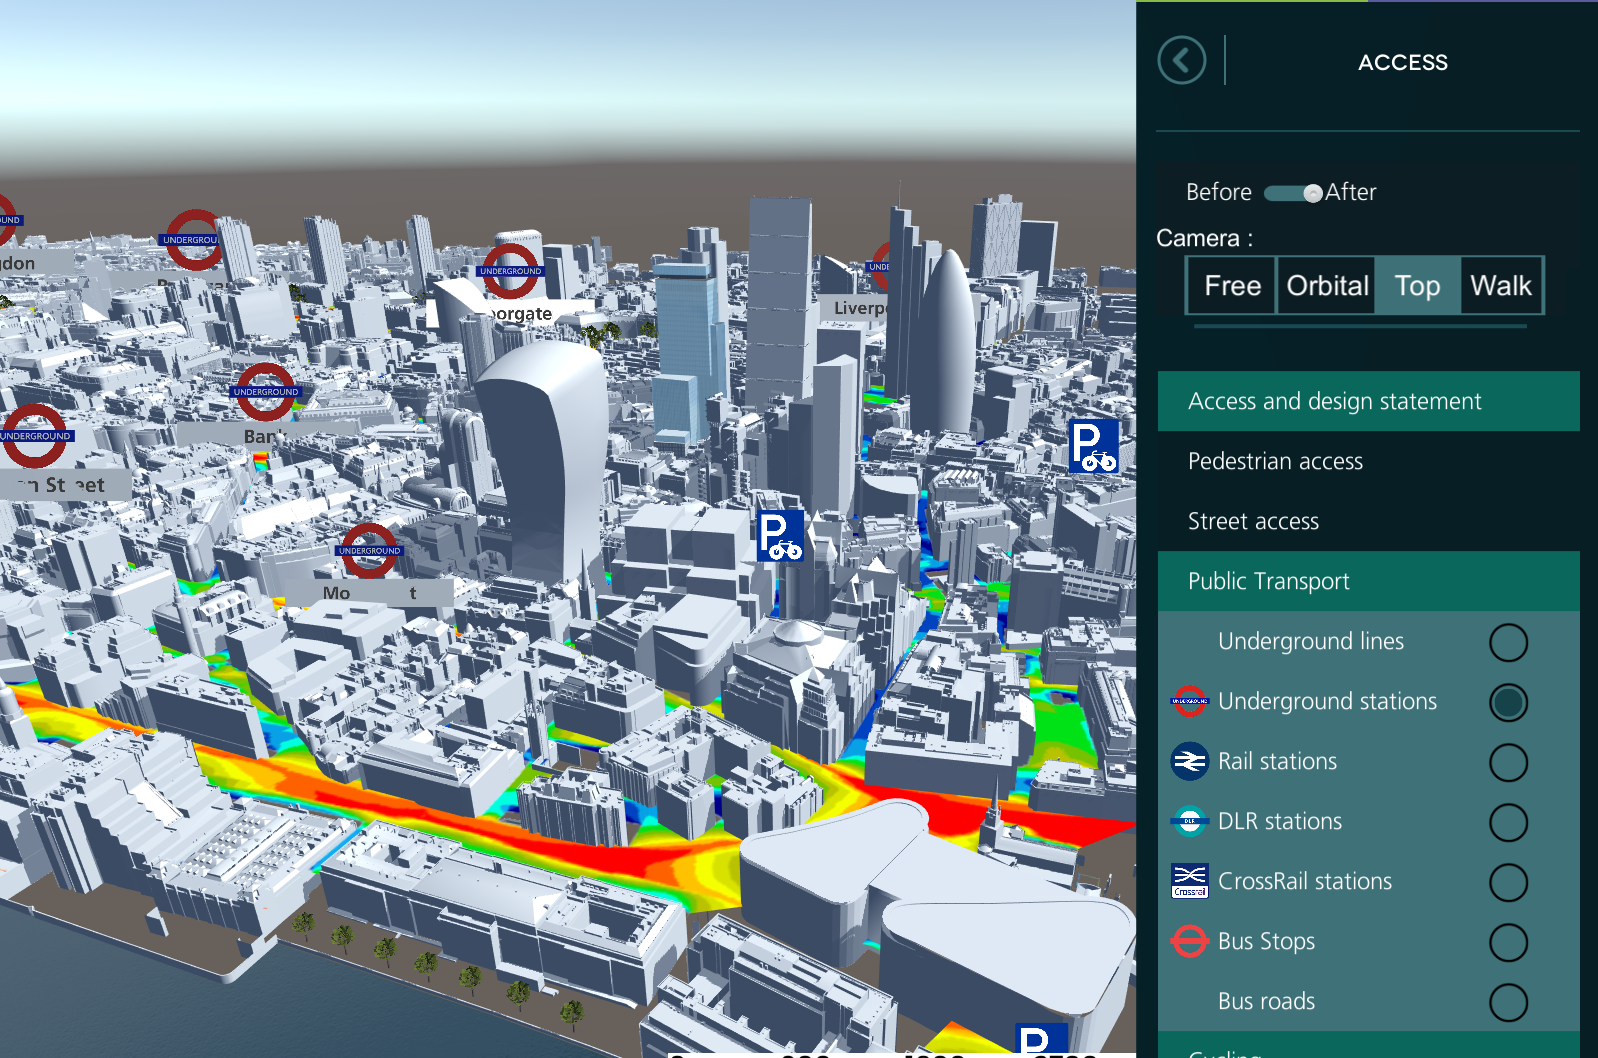Expand the Access and design statement section
The width and height of the screenshot is (1598, 1058).
click(x=1367, y=401)
